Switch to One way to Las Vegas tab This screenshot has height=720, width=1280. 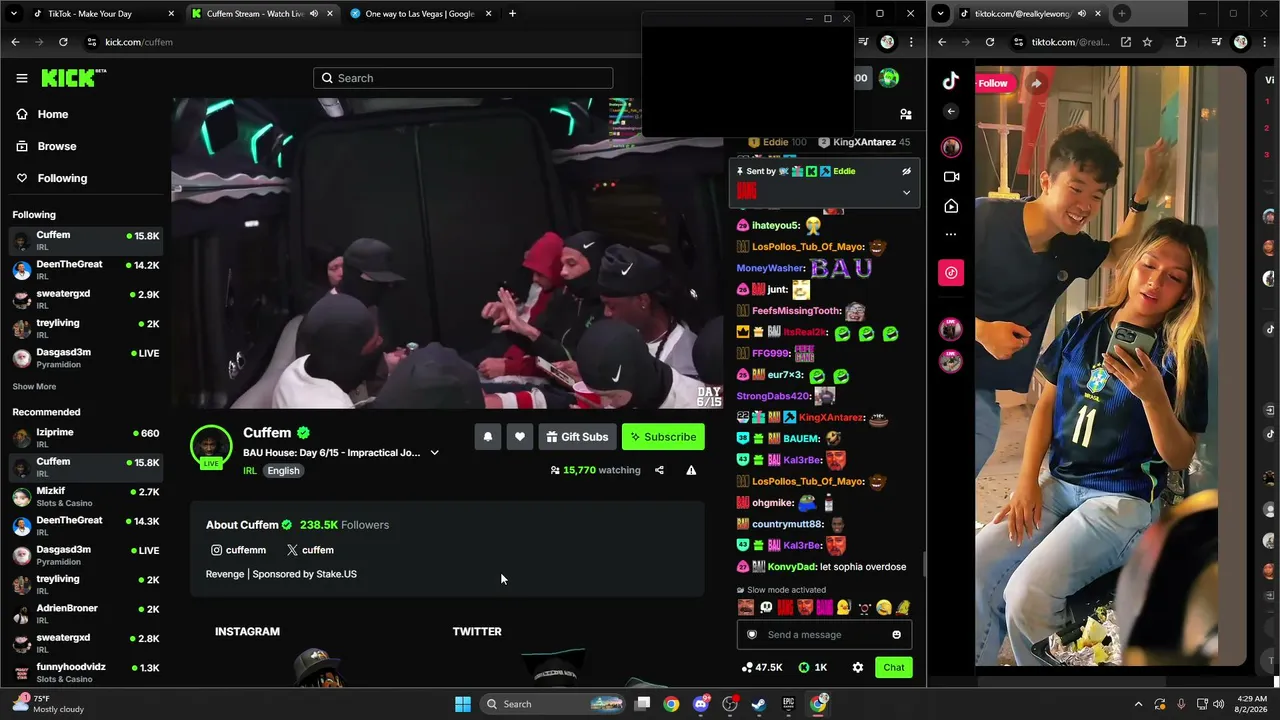(x=421, y=14)
